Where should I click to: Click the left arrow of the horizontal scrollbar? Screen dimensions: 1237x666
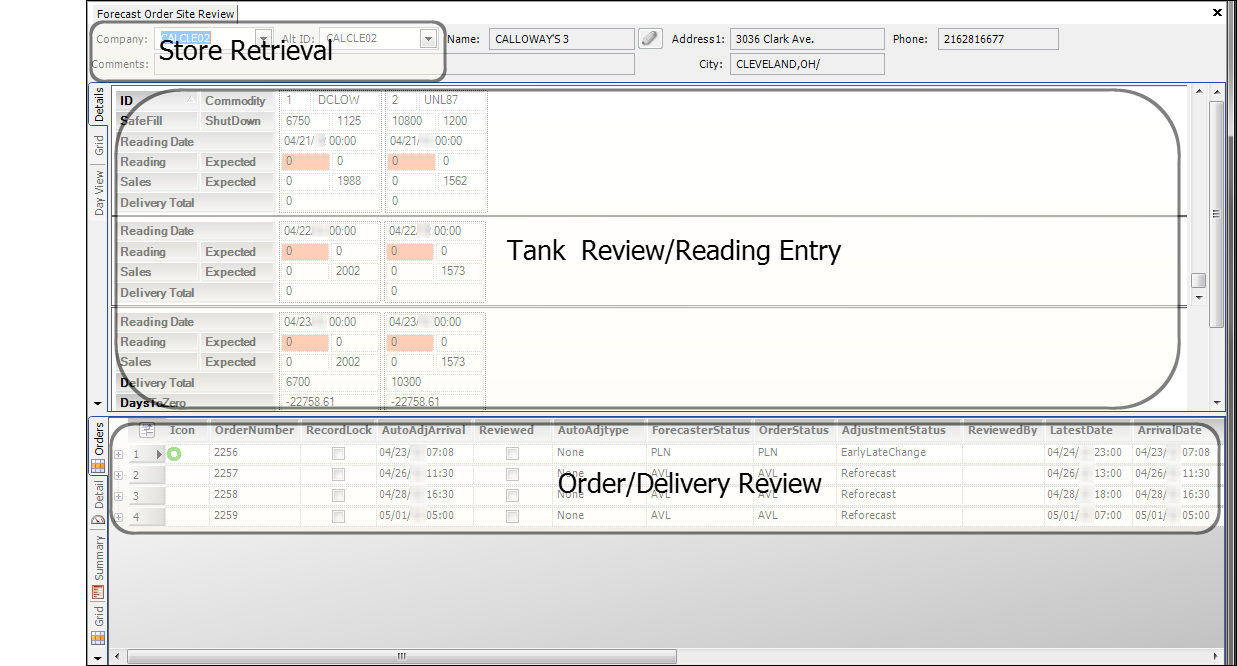pos(118,657)
